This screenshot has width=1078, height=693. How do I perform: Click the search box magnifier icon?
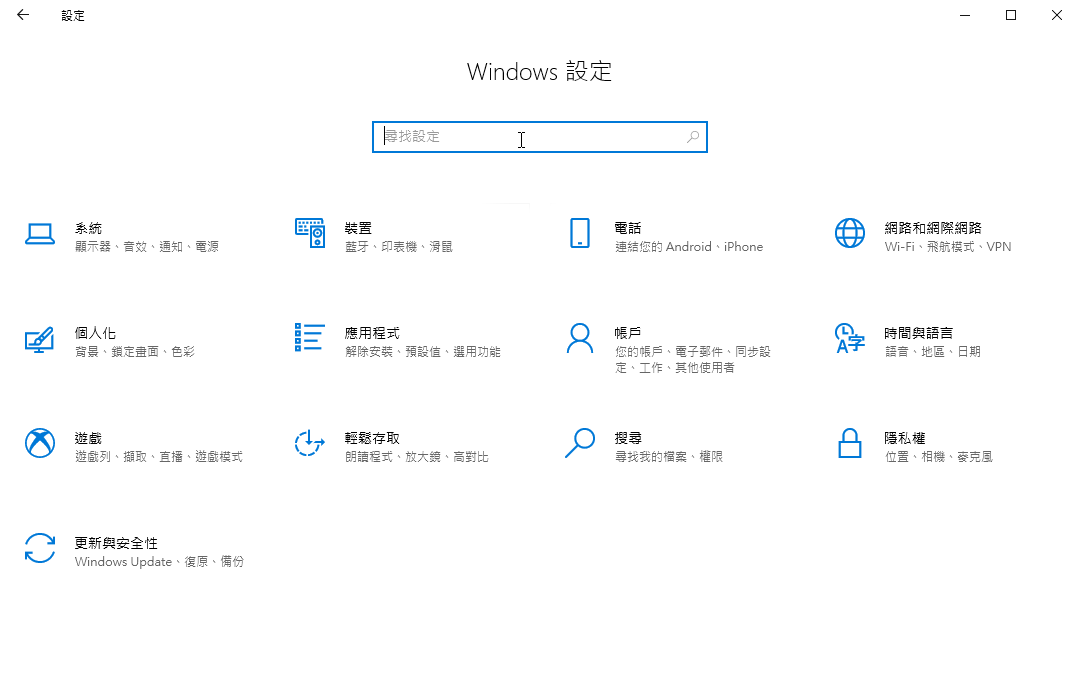click(x=693, y=137)
